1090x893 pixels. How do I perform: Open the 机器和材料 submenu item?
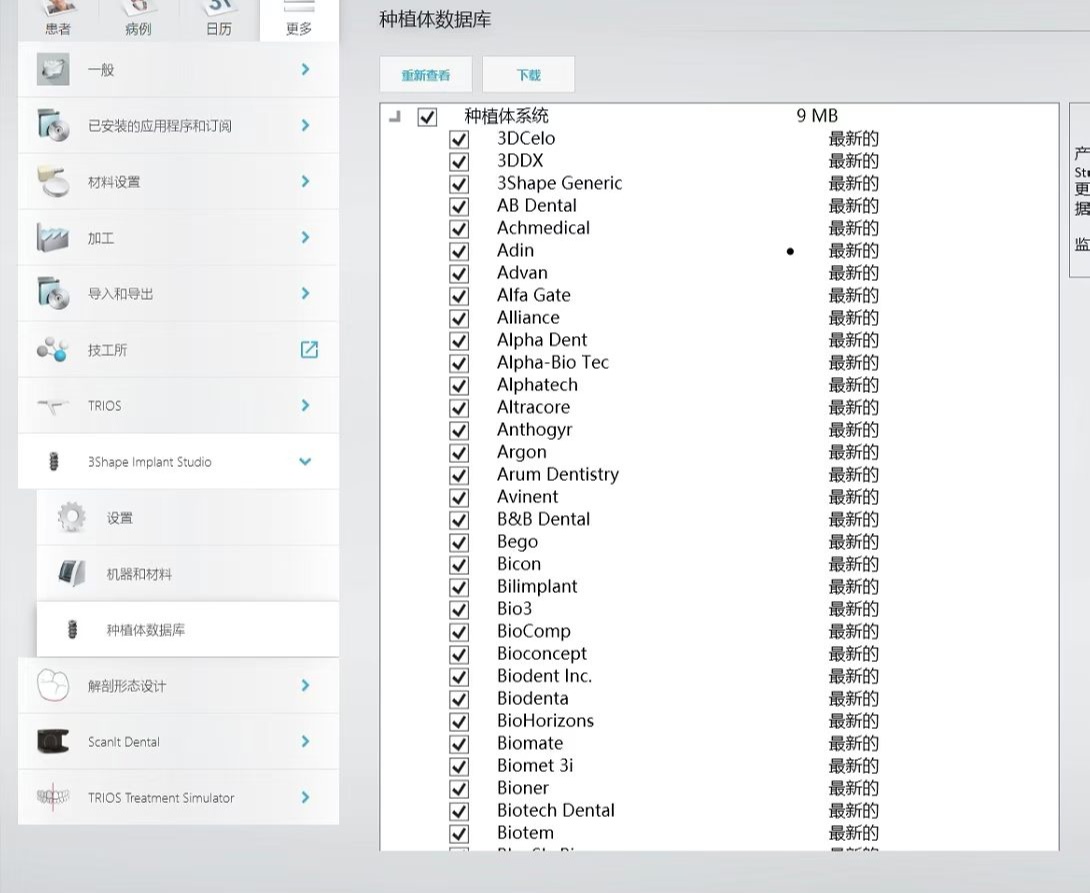pos(188,573)
